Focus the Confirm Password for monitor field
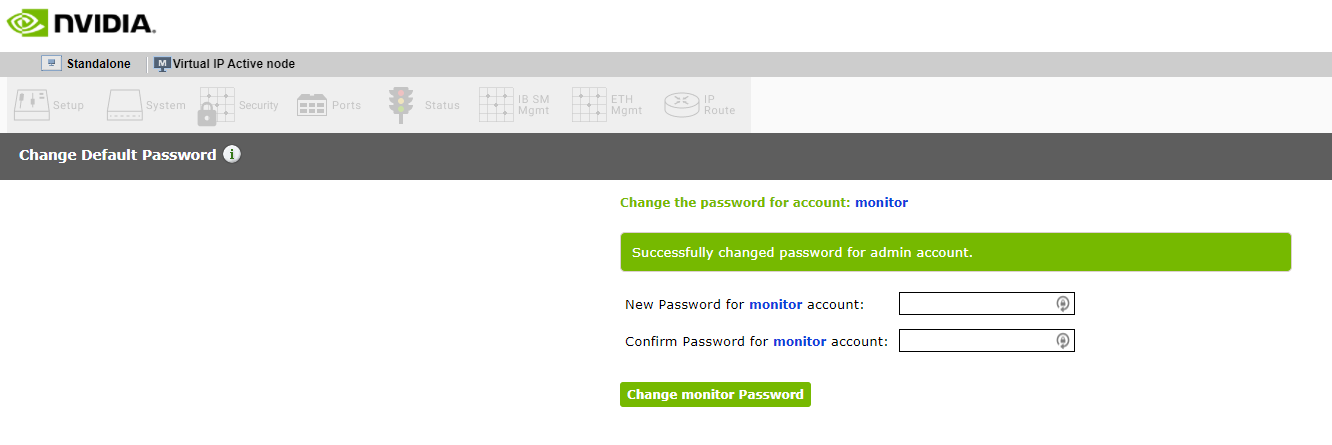 pyautogui.click(x=976, y=341)
